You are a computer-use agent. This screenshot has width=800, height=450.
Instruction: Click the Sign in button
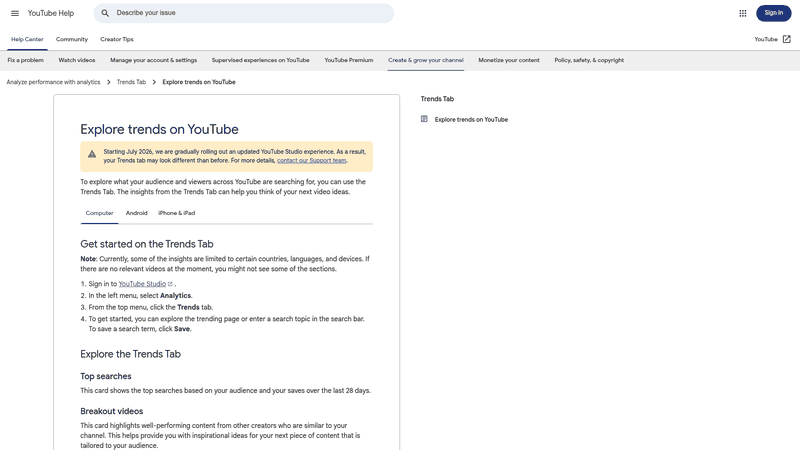(x=773, y=13)
